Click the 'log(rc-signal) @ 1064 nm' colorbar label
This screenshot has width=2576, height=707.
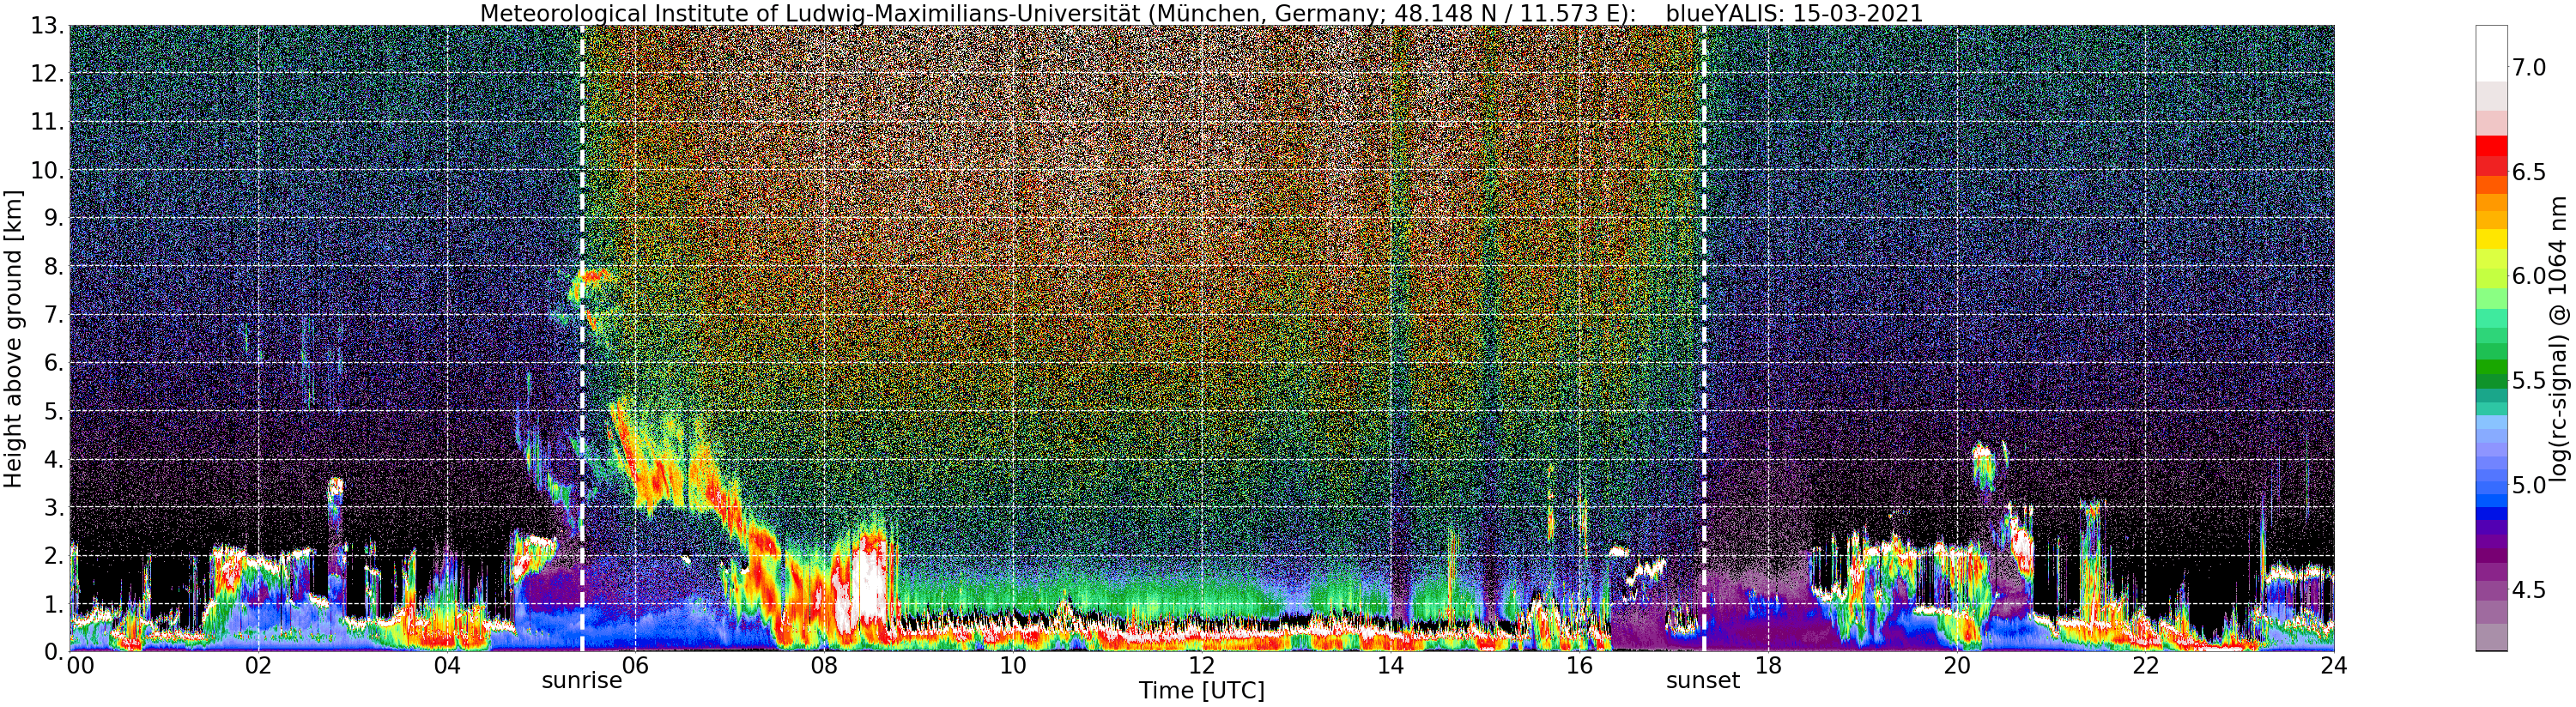pyautogui.click(x=2560, y=338)
